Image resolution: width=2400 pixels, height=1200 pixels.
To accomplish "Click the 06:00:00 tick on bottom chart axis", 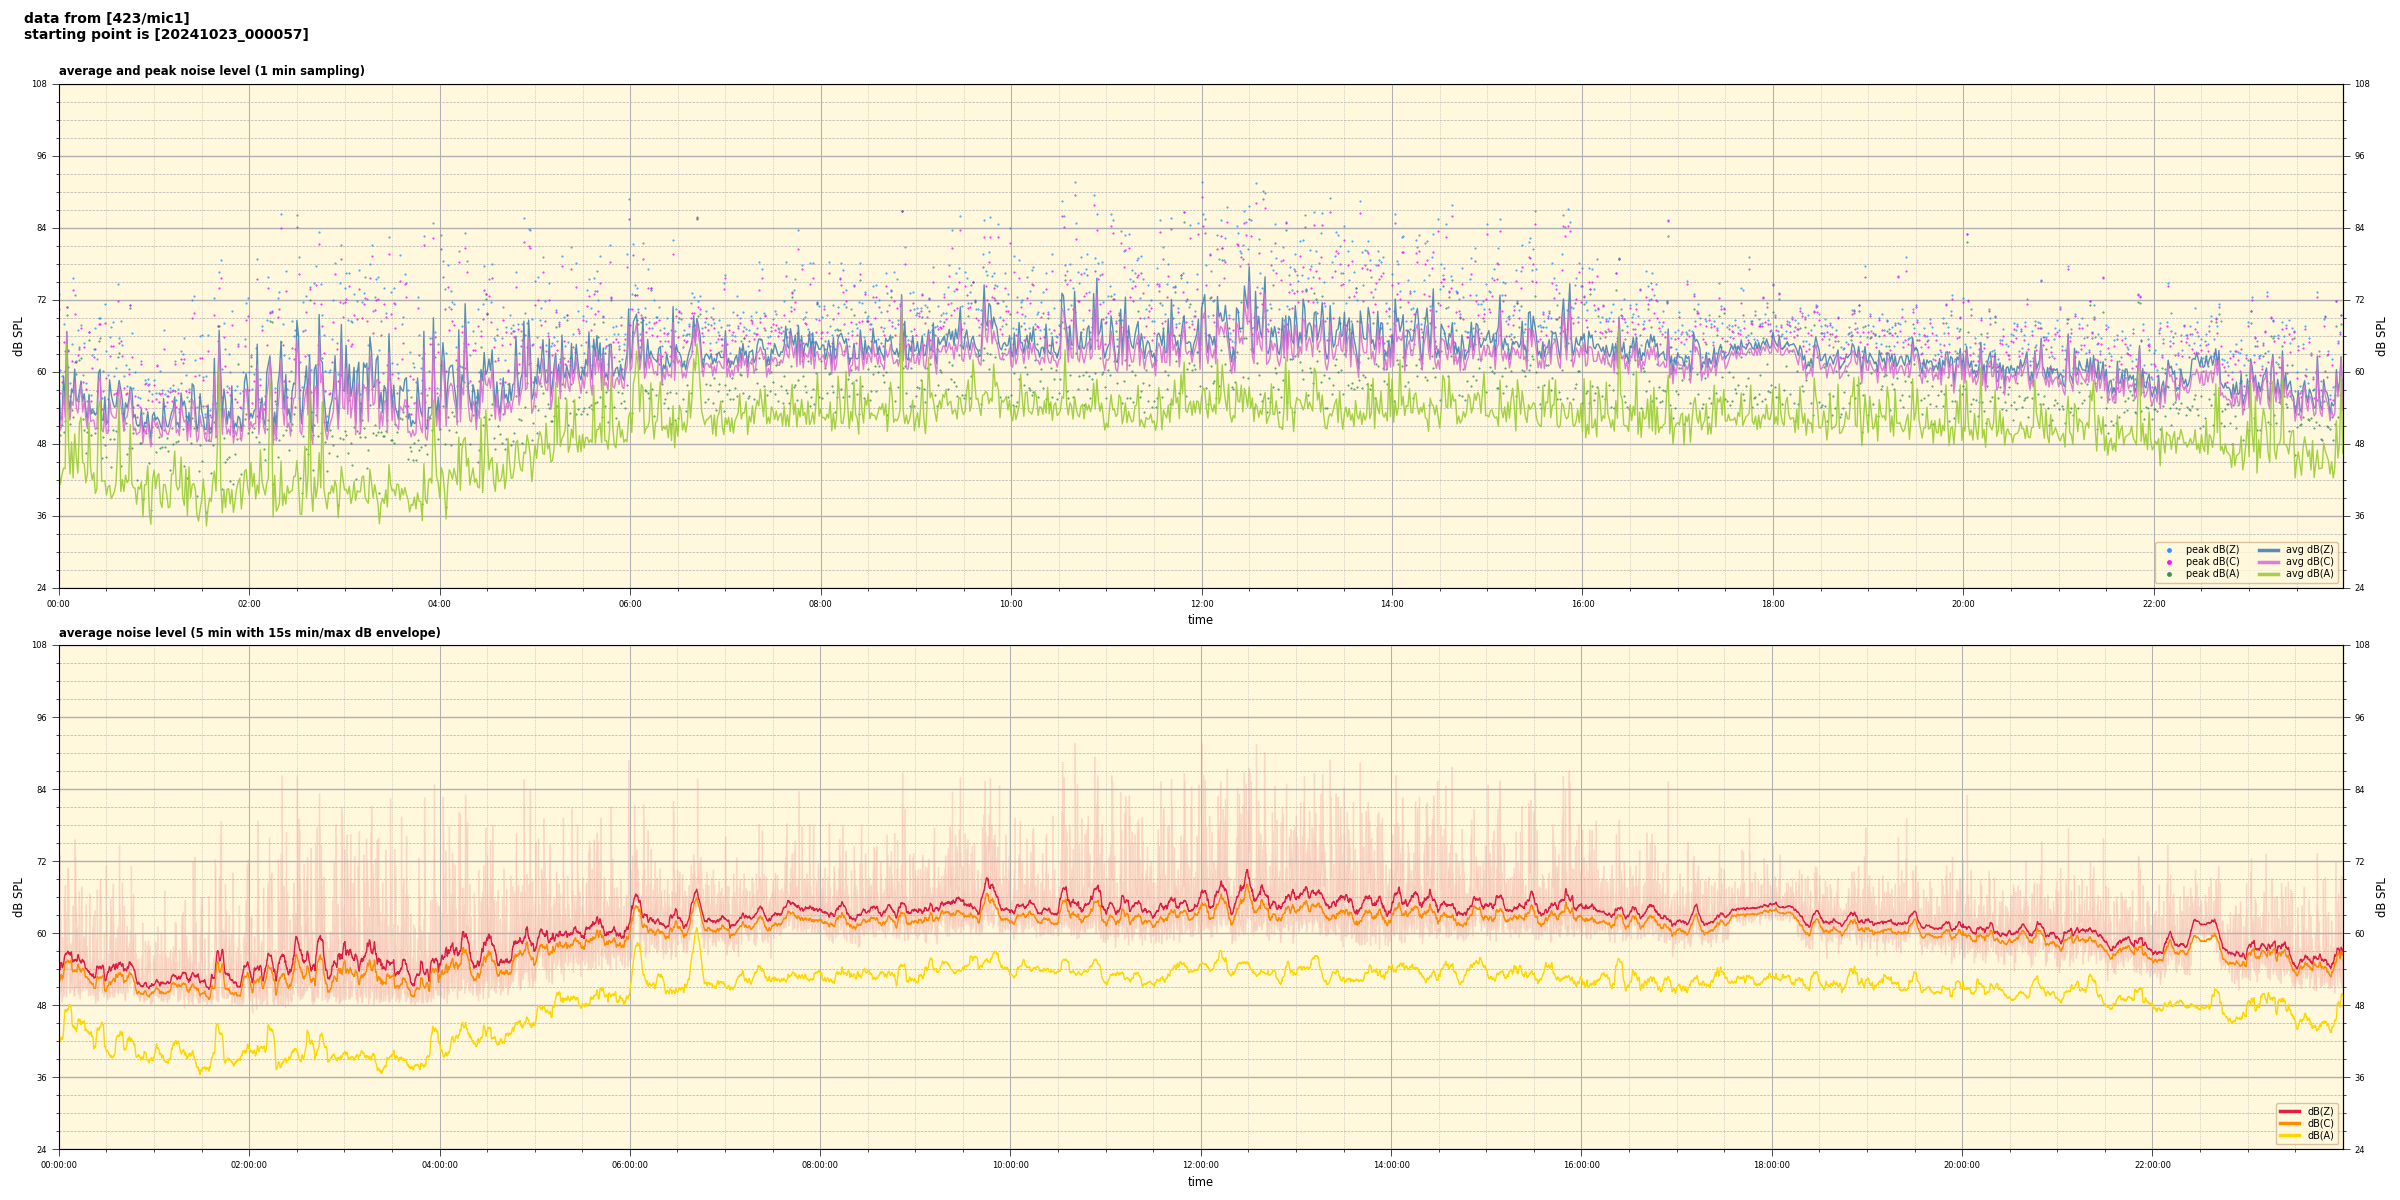I will (630, 1165).
